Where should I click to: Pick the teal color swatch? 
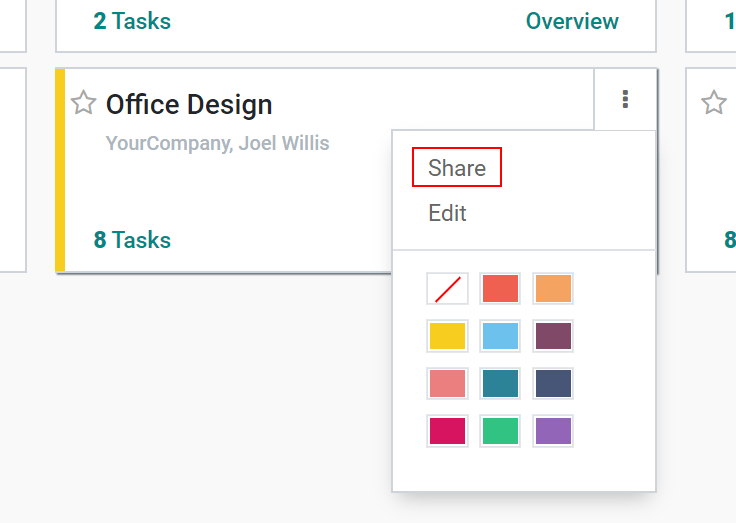coord(500,383)
